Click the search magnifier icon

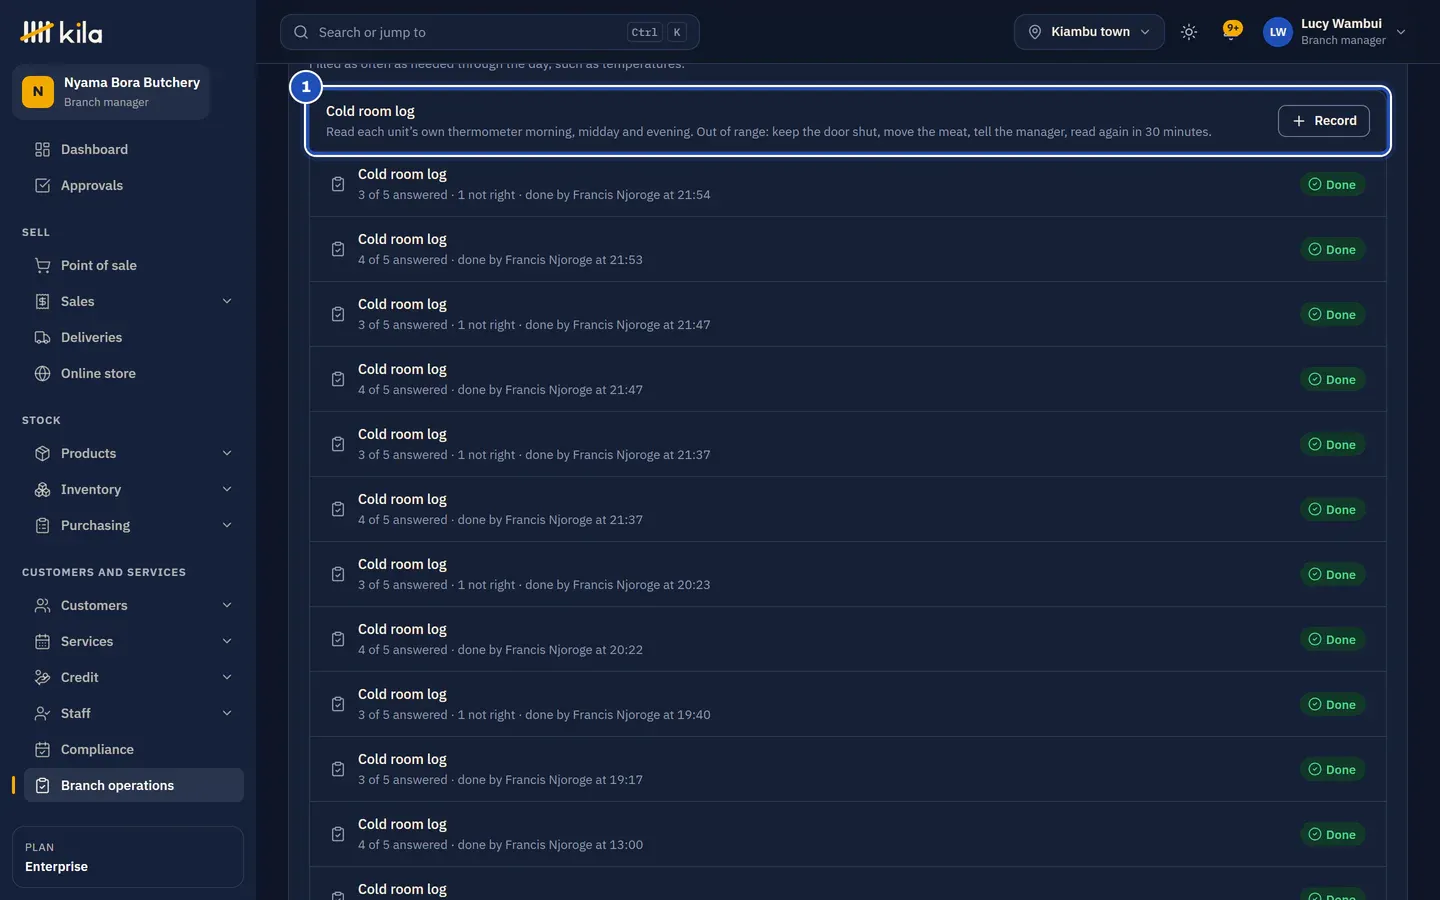(301, 32)
